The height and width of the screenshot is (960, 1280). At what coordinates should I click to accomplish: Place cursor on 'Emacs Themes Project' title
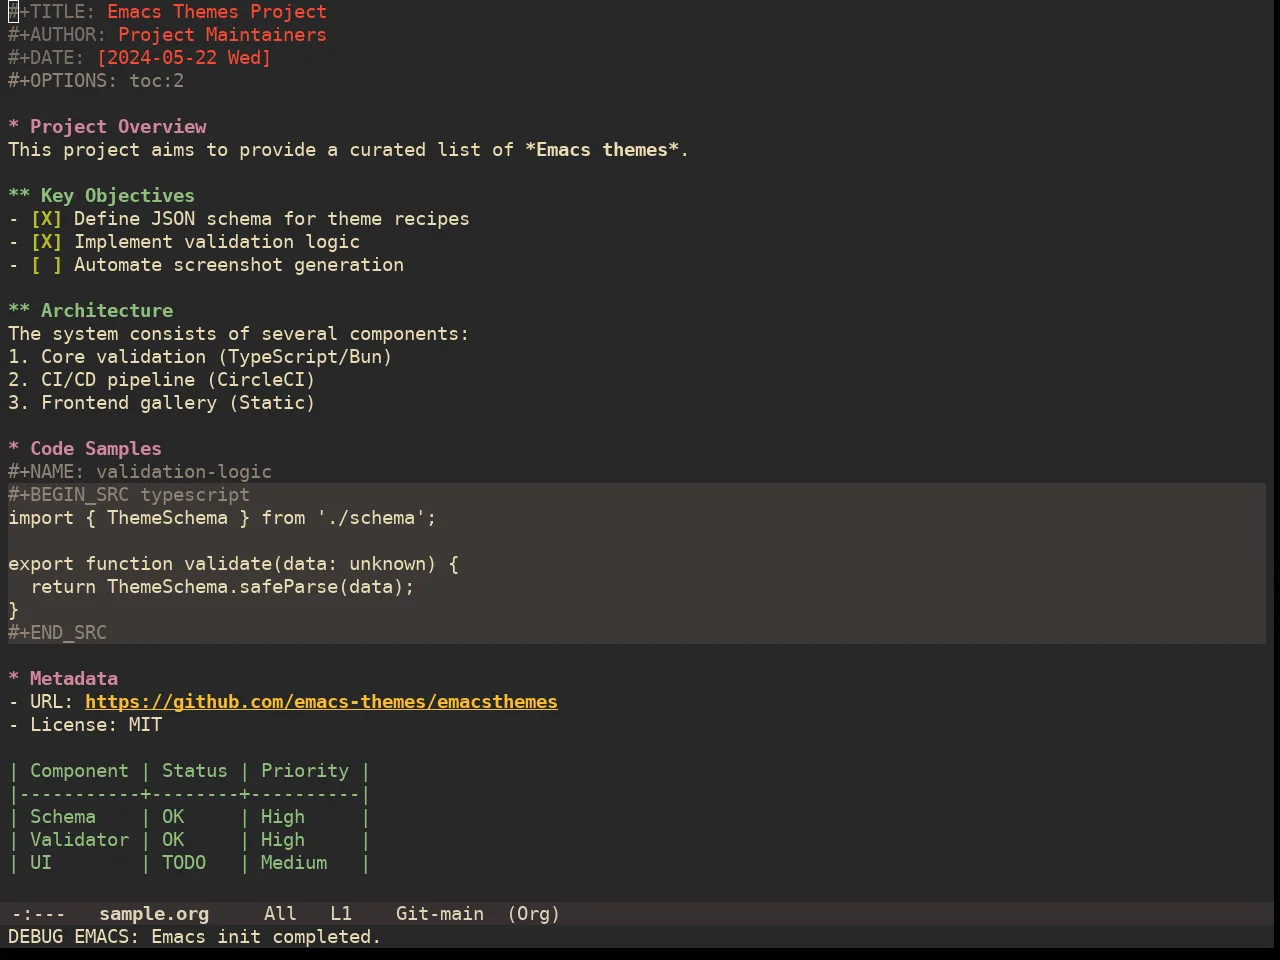(217, 12)
